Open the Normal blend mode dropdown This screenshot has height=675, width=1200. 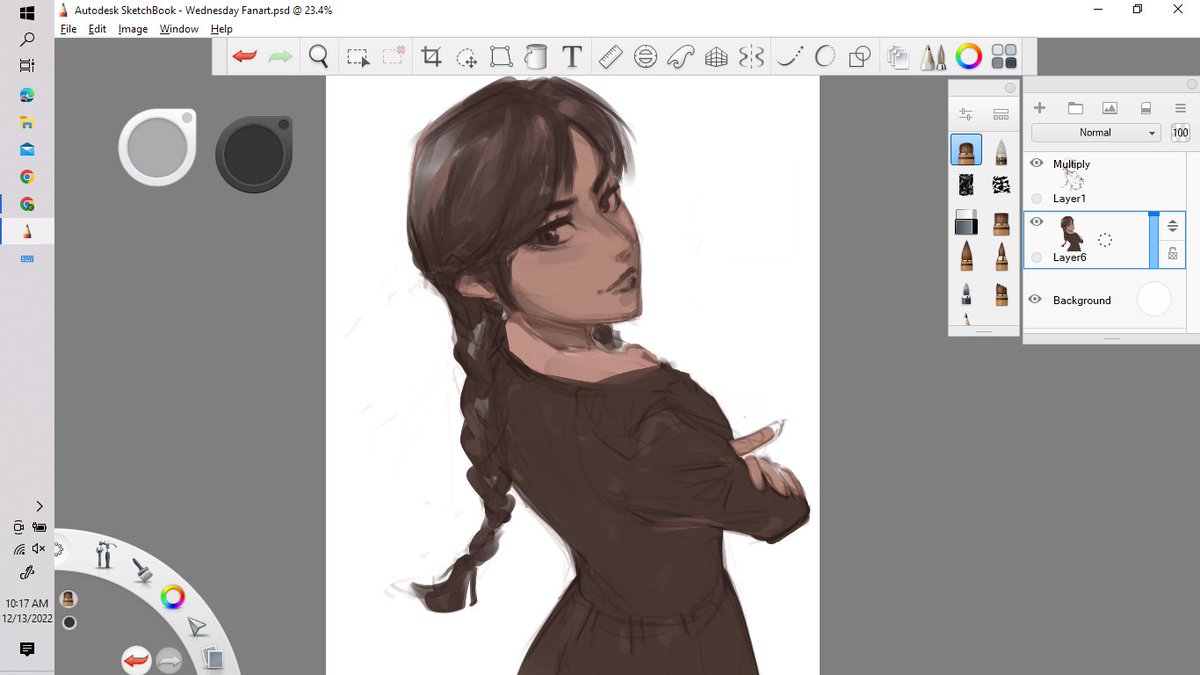pos(1096,132)
